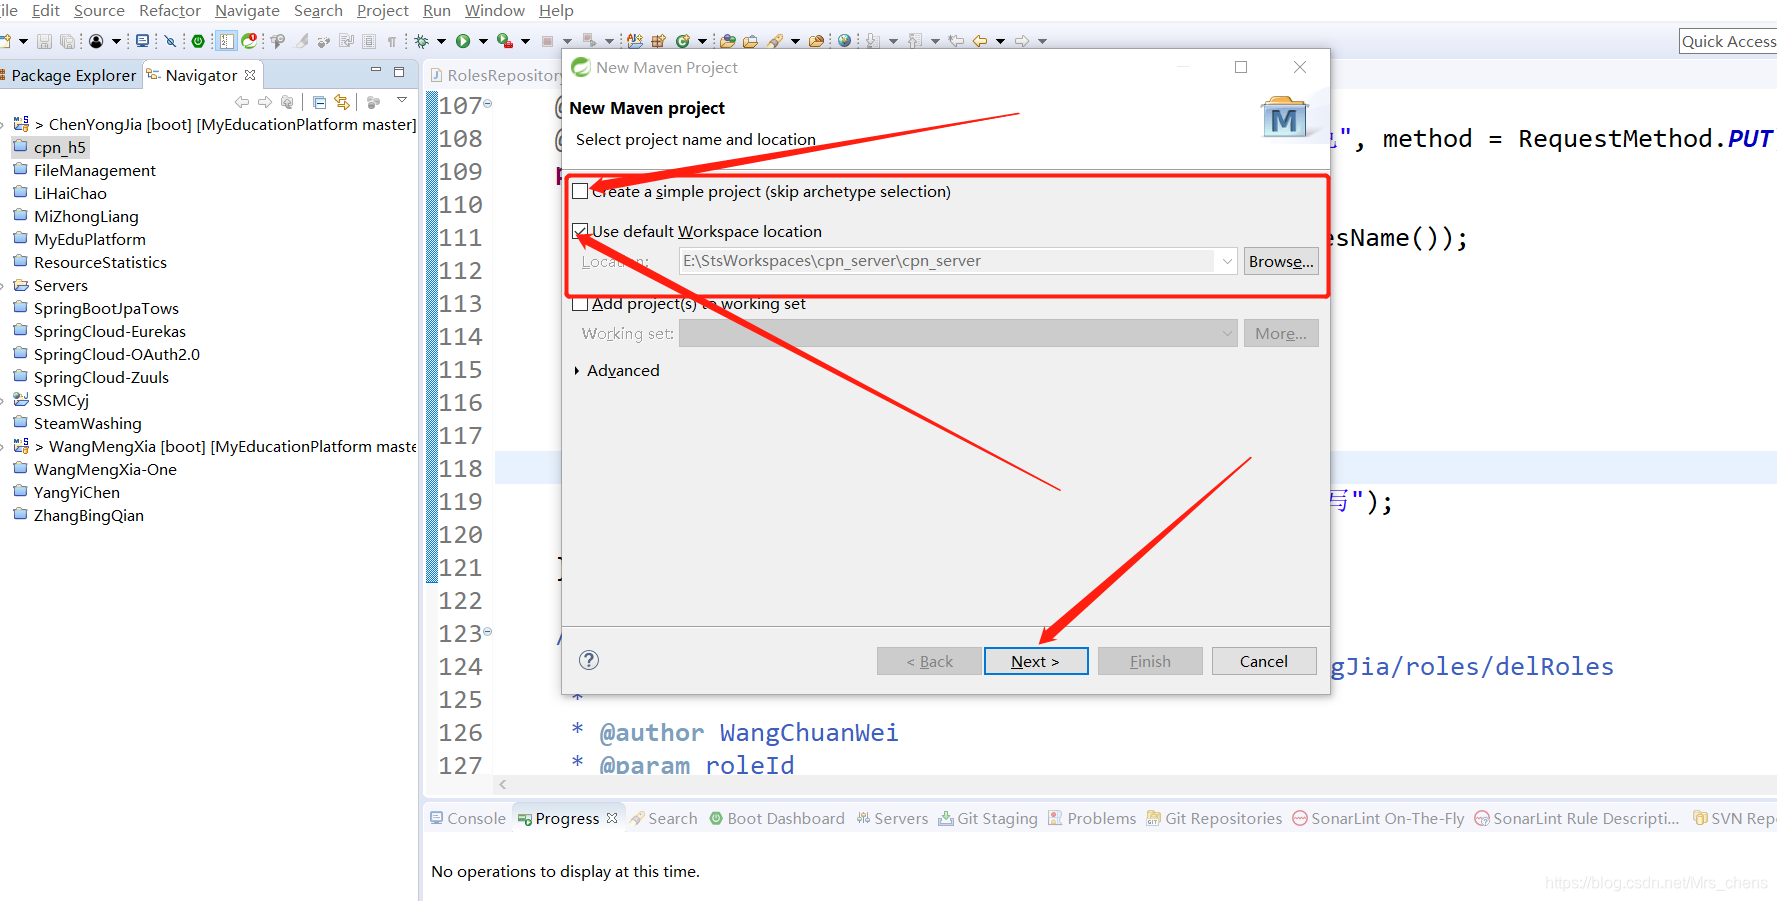Open the Search toolbar icon dropdown arrow
This screenshot has height=901, width=1777.
coord(795,41)
